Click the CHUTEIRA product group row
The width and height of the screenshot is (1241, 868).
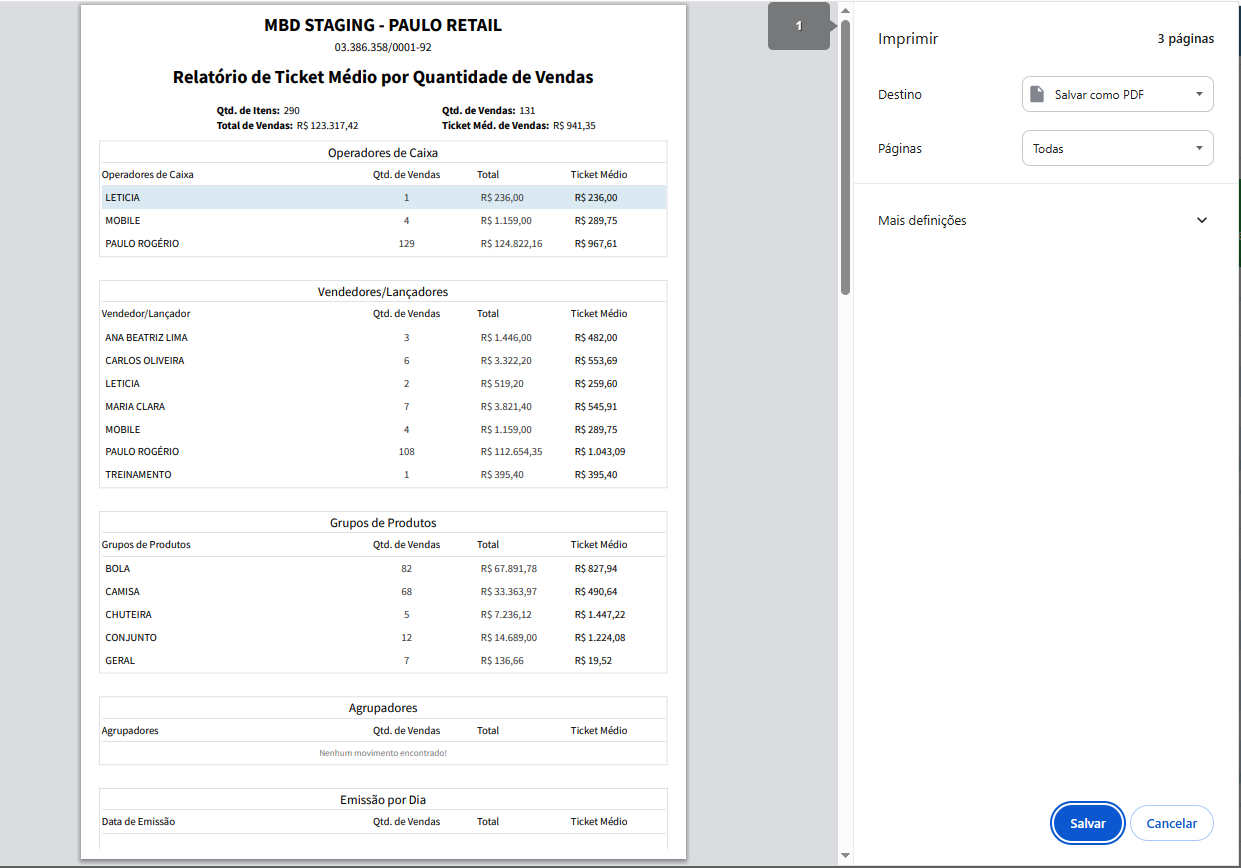click(383, 614)
